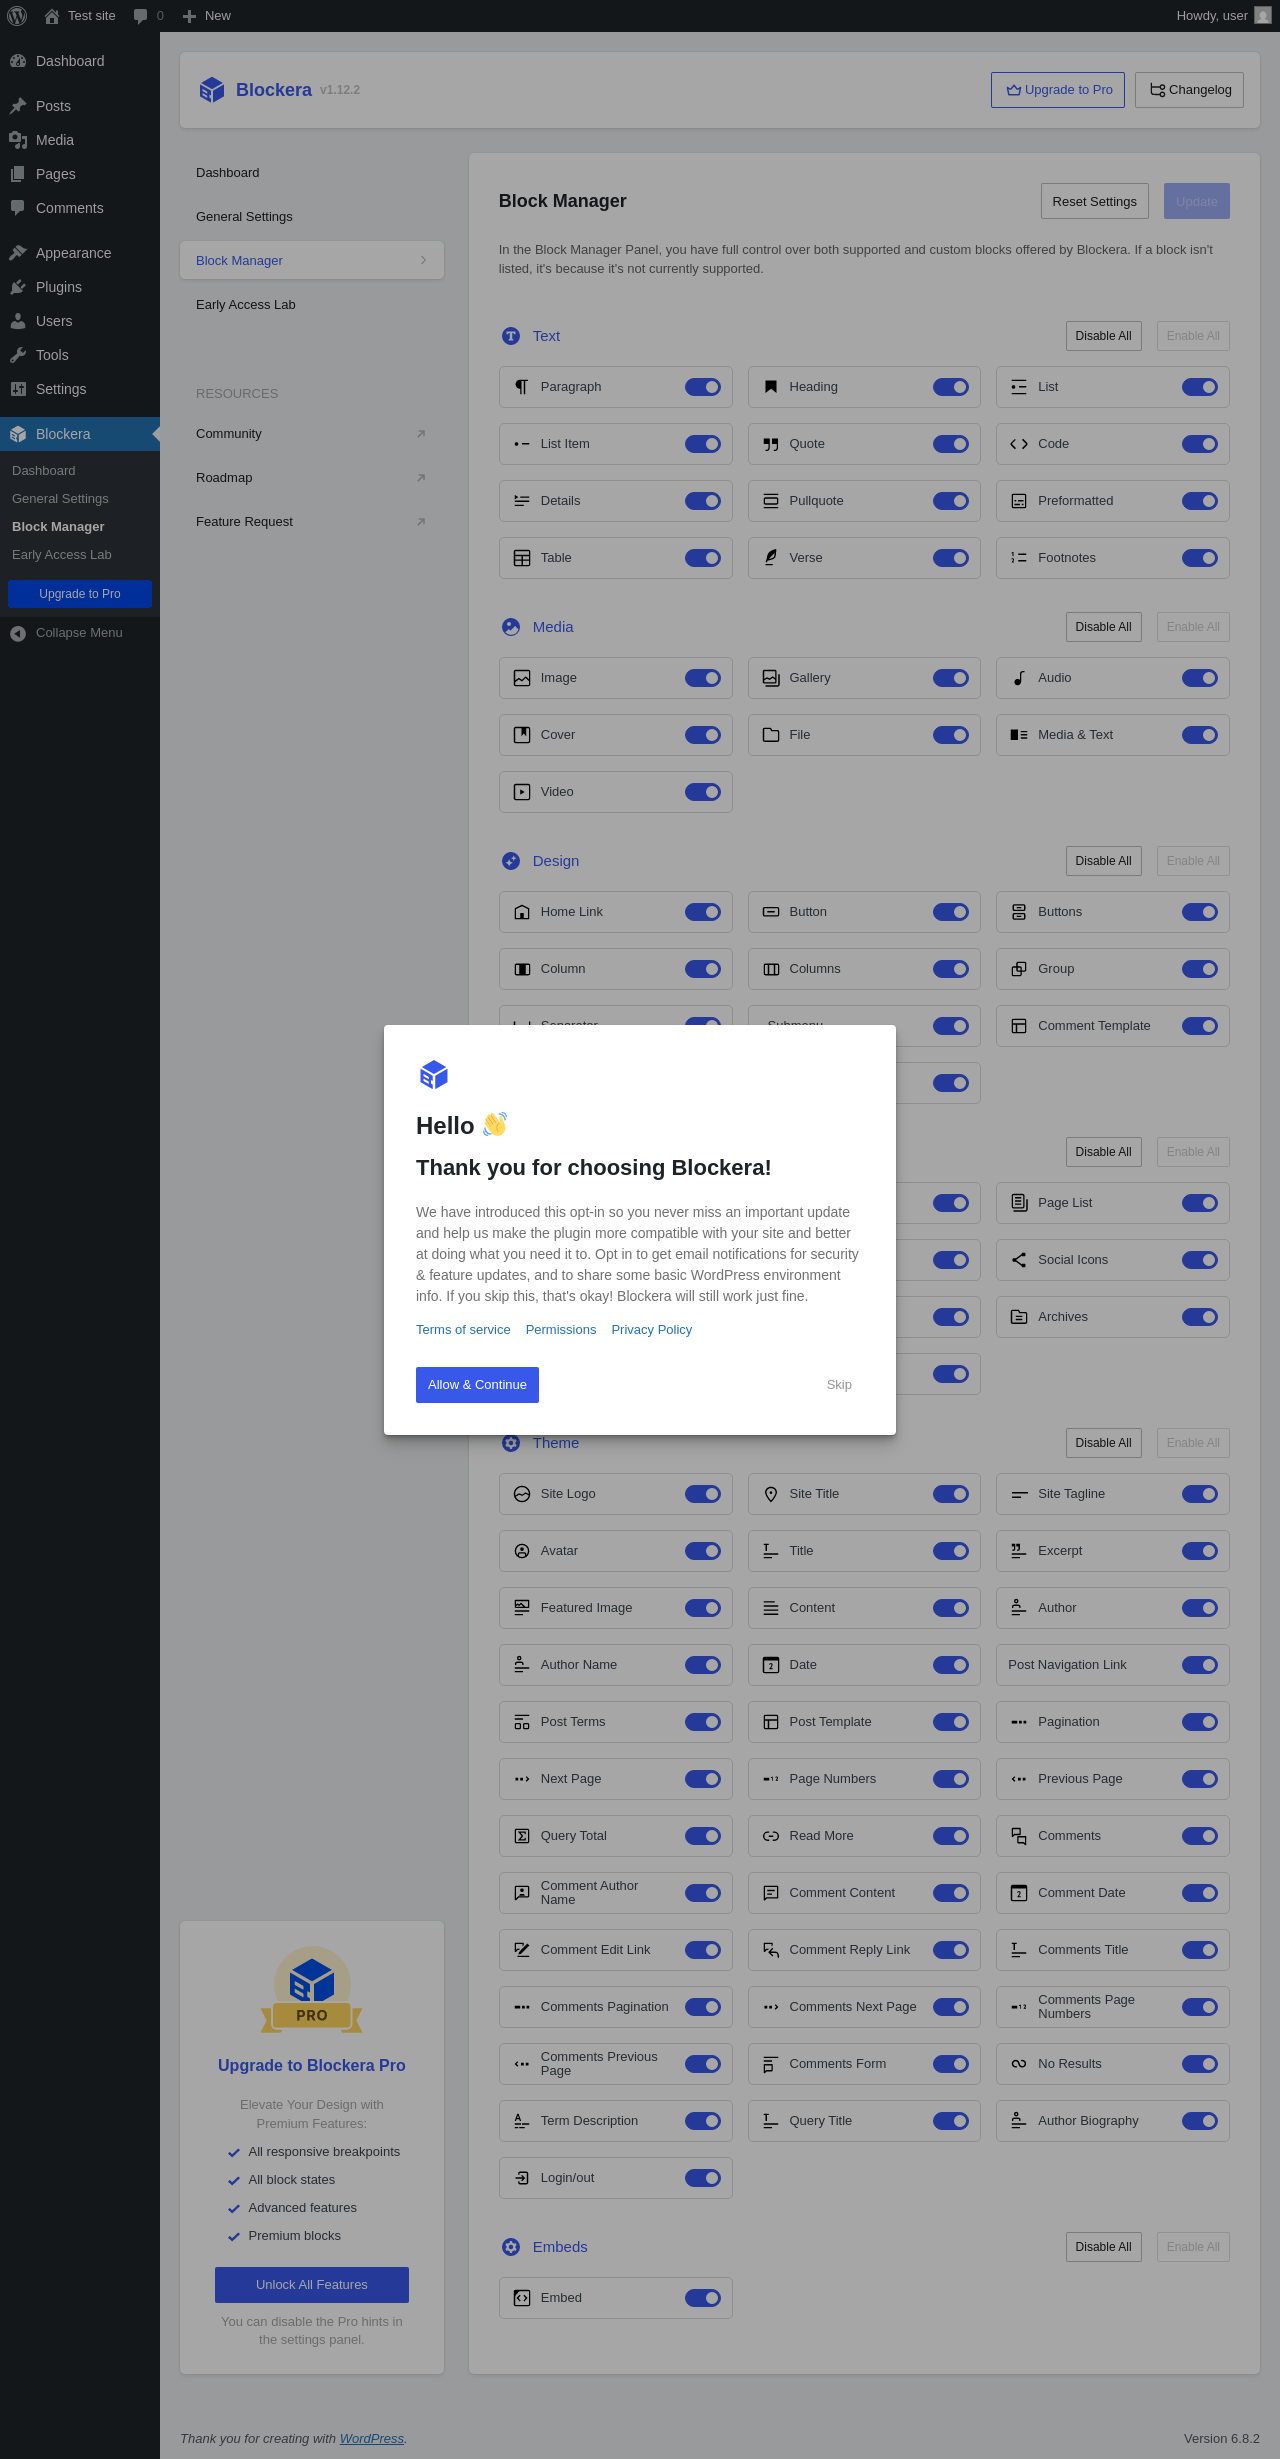Click New in the admin bar
The height and width of the screenshot is (2459, 1280).
tap(207, 16)
